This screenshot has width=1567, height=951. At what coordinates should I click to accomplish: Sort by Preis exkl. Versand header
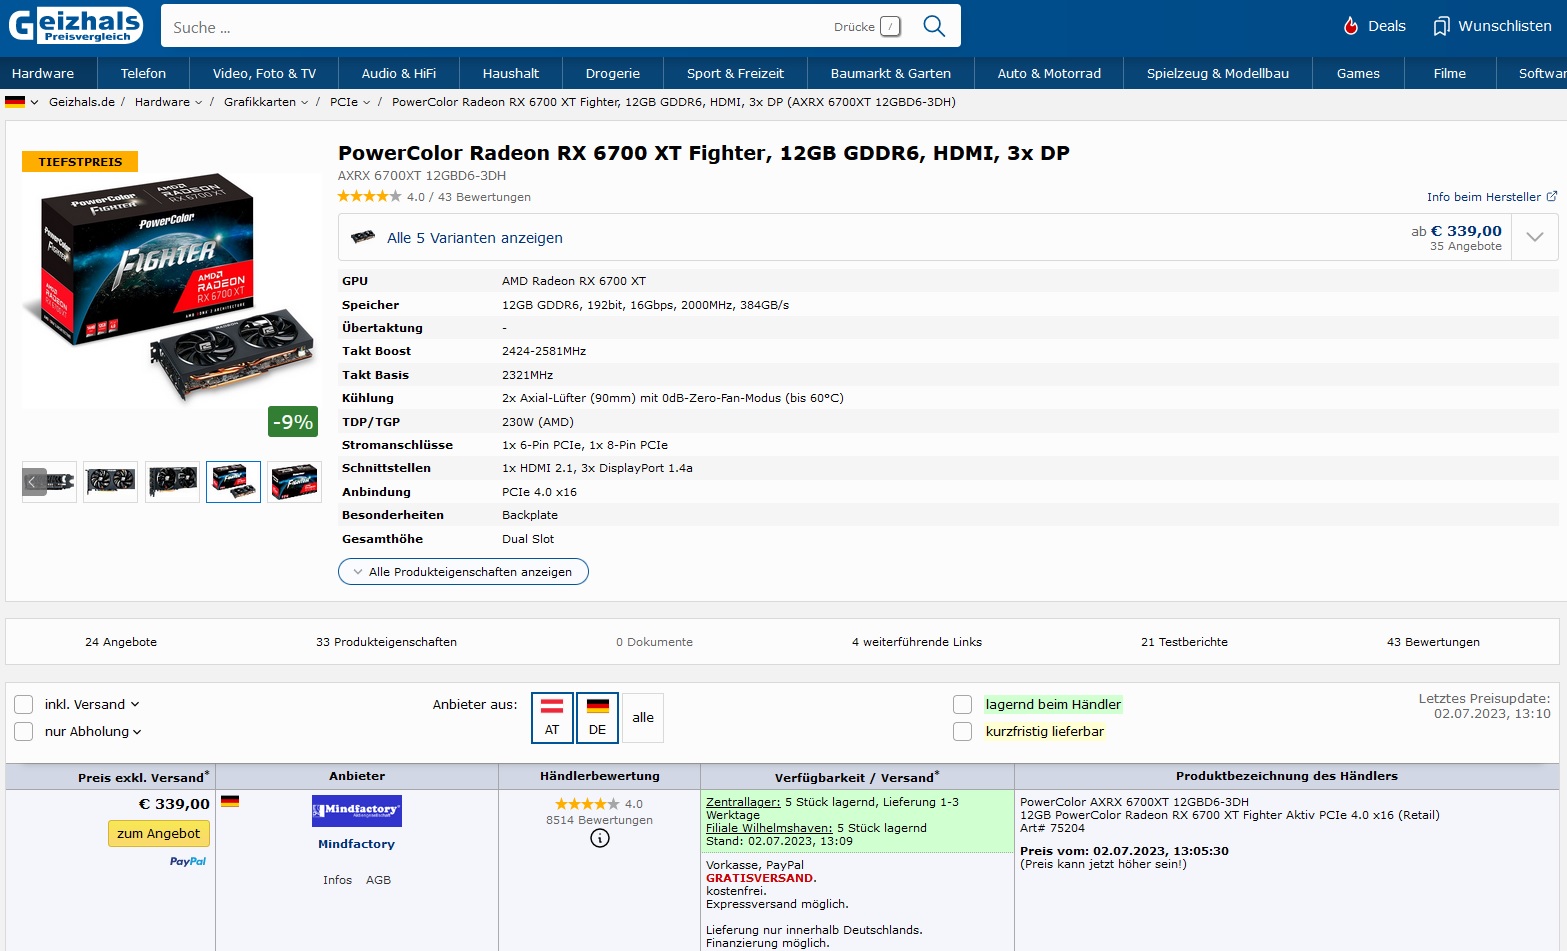tap(144, 777)
